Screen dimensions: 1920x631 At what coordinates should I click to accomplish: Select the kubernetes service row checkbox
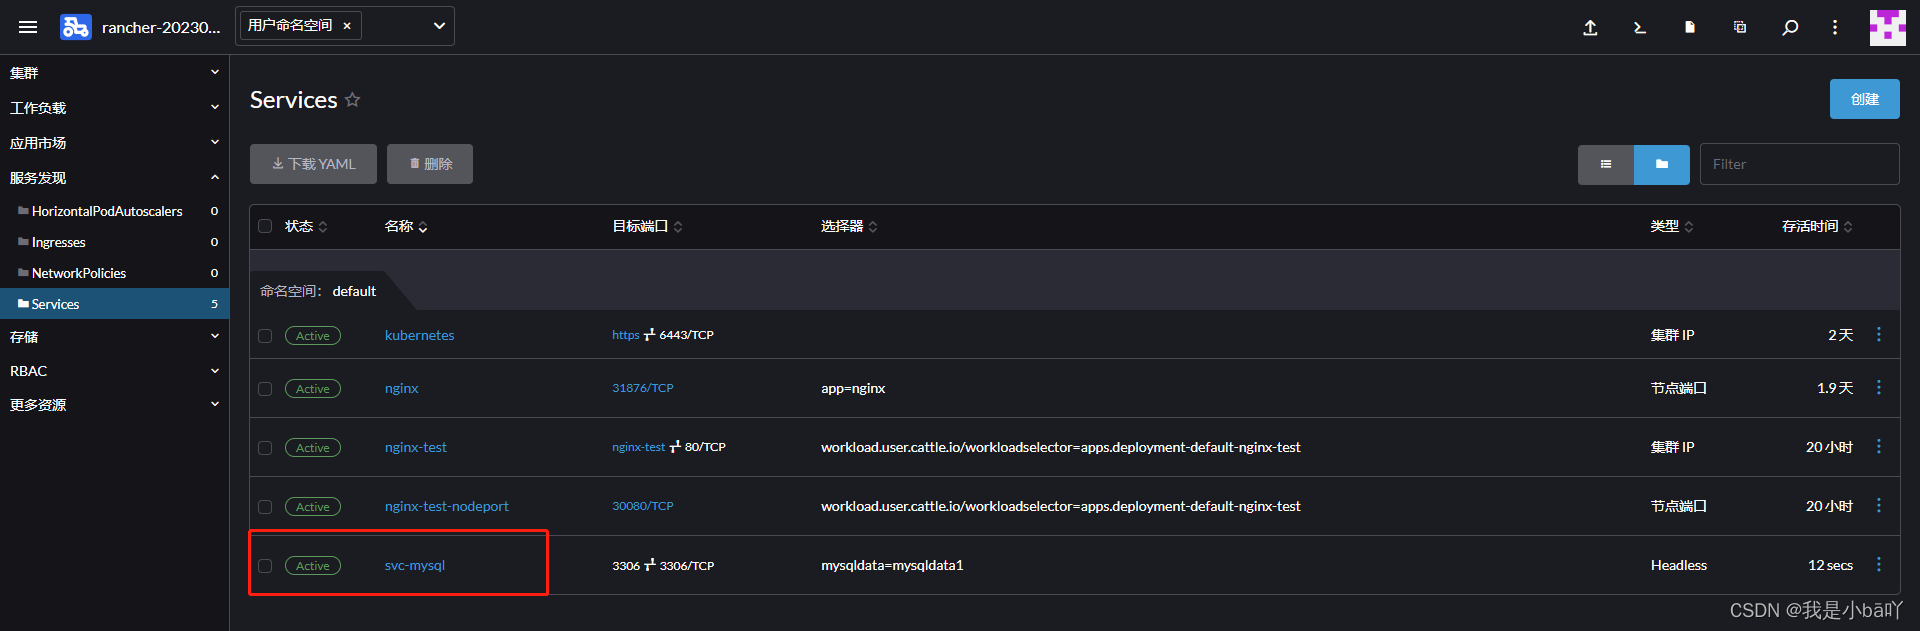pyautogui.click(x=265, y=336)
